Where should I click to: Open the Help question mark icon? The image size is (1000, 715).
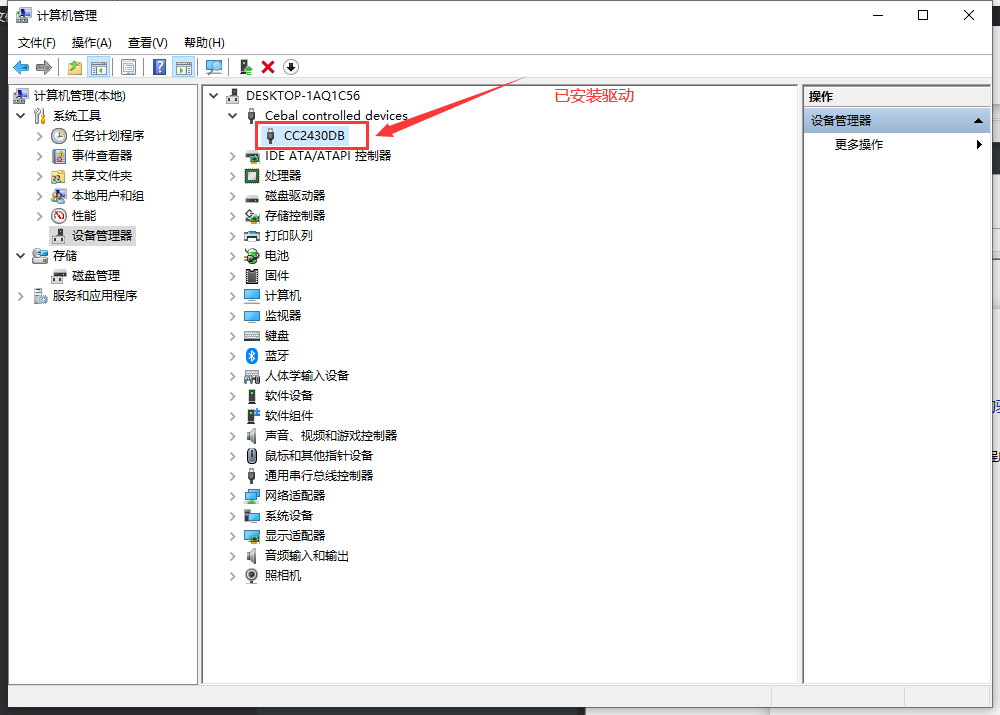[159, 67]
